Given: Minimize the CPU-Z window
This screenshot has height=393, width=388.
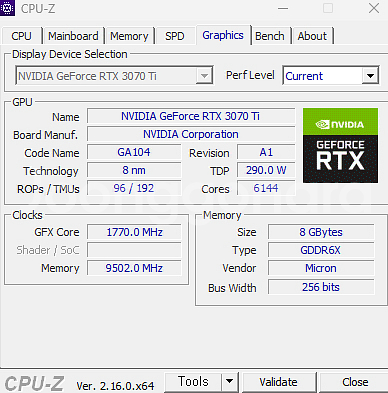Looking at the screenshot, I should [283, 8].
